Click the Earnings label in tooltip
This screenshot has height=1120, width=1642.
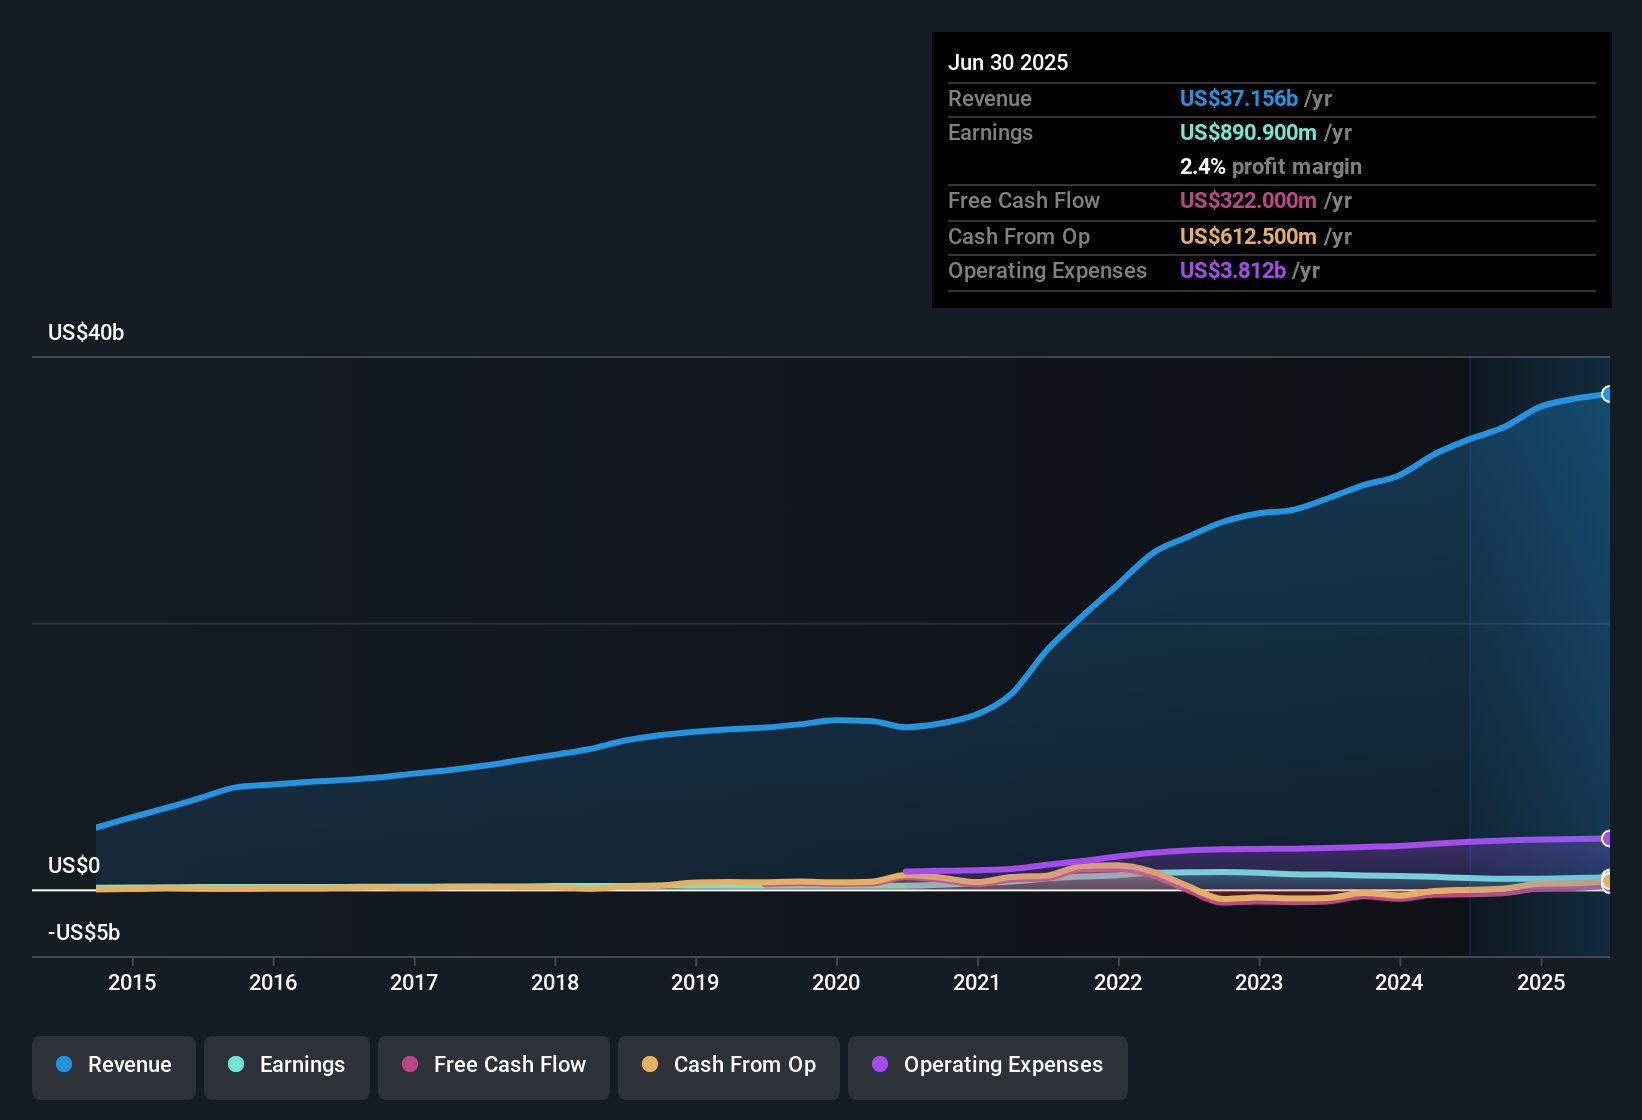click(x=990, y=132)
